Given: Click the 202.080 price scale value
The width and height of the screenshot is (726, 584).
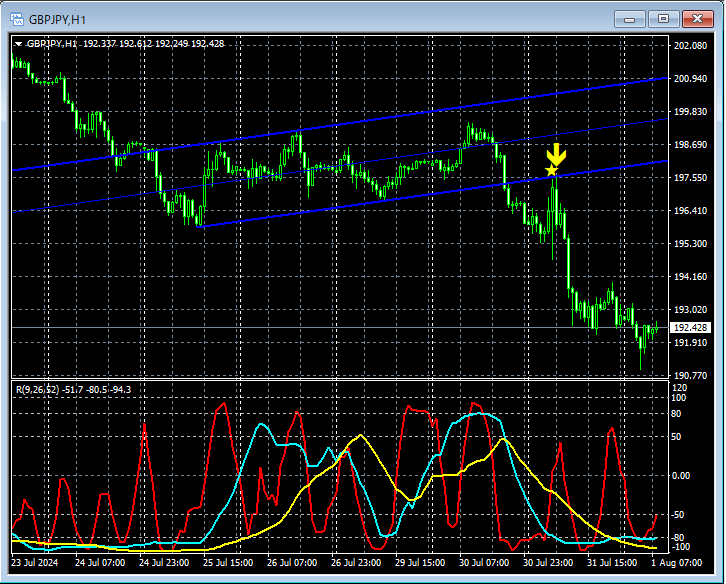Looking at the screenshot, I should pos(690,45).
